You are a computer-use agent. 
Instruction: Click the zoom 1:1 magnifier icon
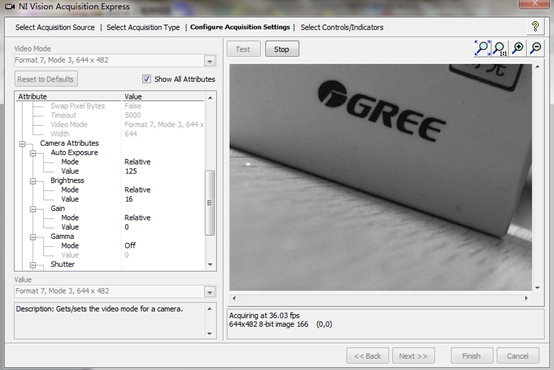click(500, 48)
